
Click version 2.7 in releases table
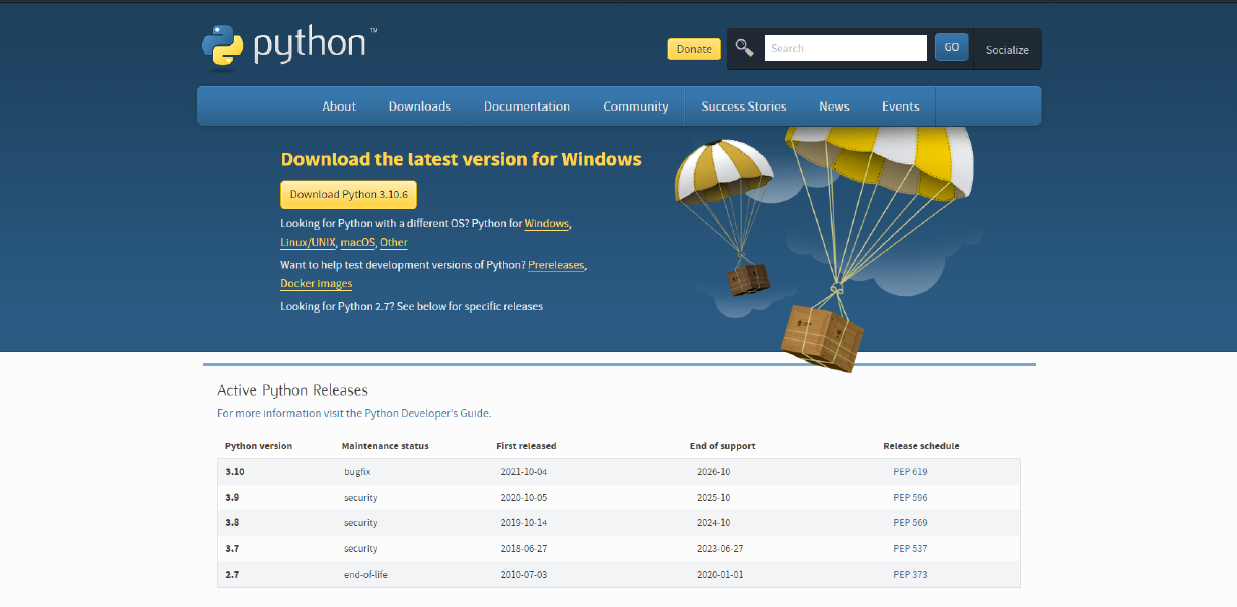(x=232, y=574)
